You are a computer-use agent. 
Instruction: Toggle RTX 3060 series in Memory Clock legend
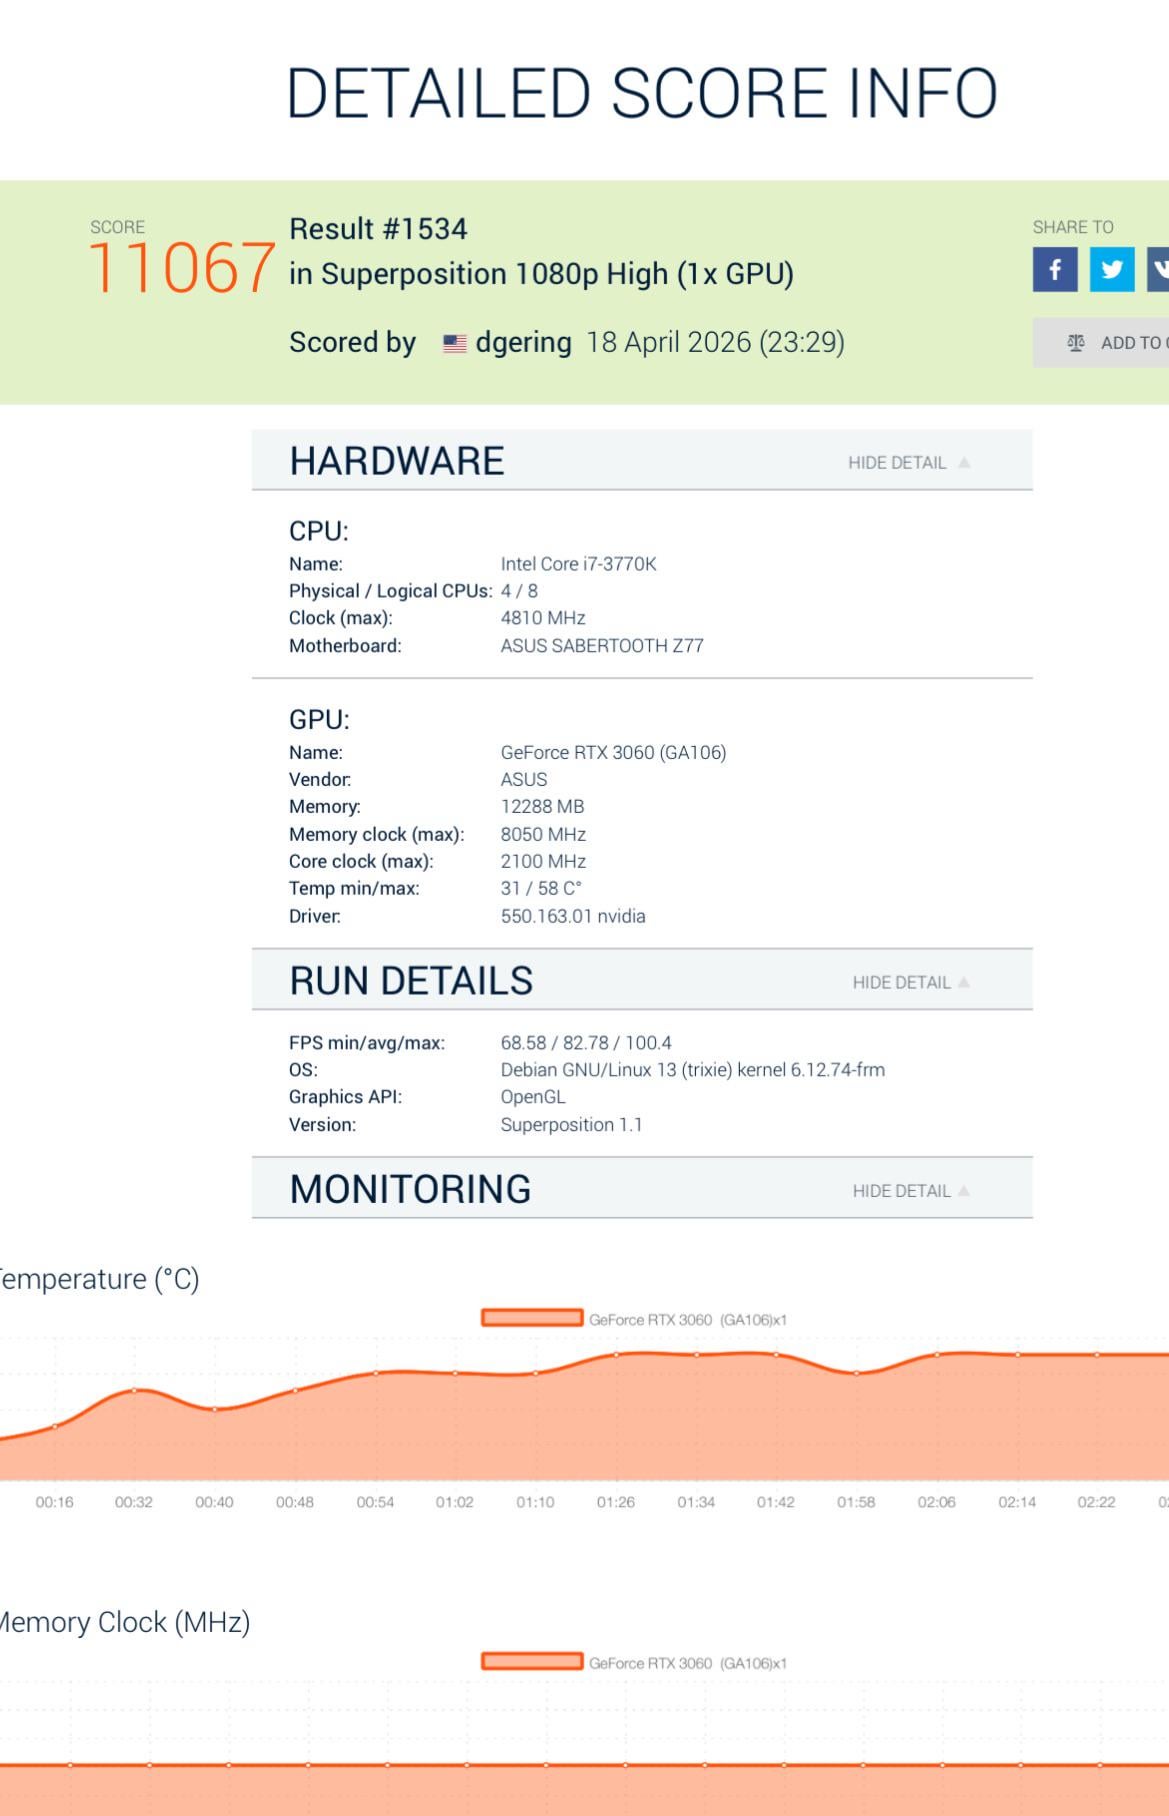(x=532, y=1661)
